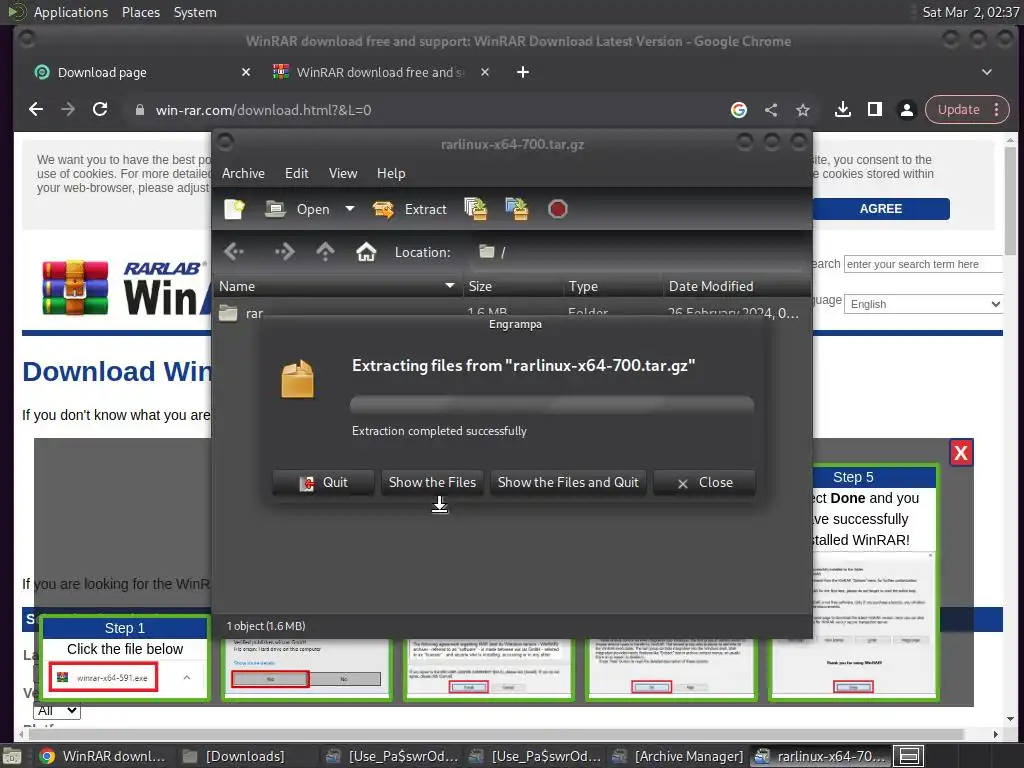The width and height of the screenshot is (1024, 768).
Task: Open the Places menu
Action: point(141,12)
